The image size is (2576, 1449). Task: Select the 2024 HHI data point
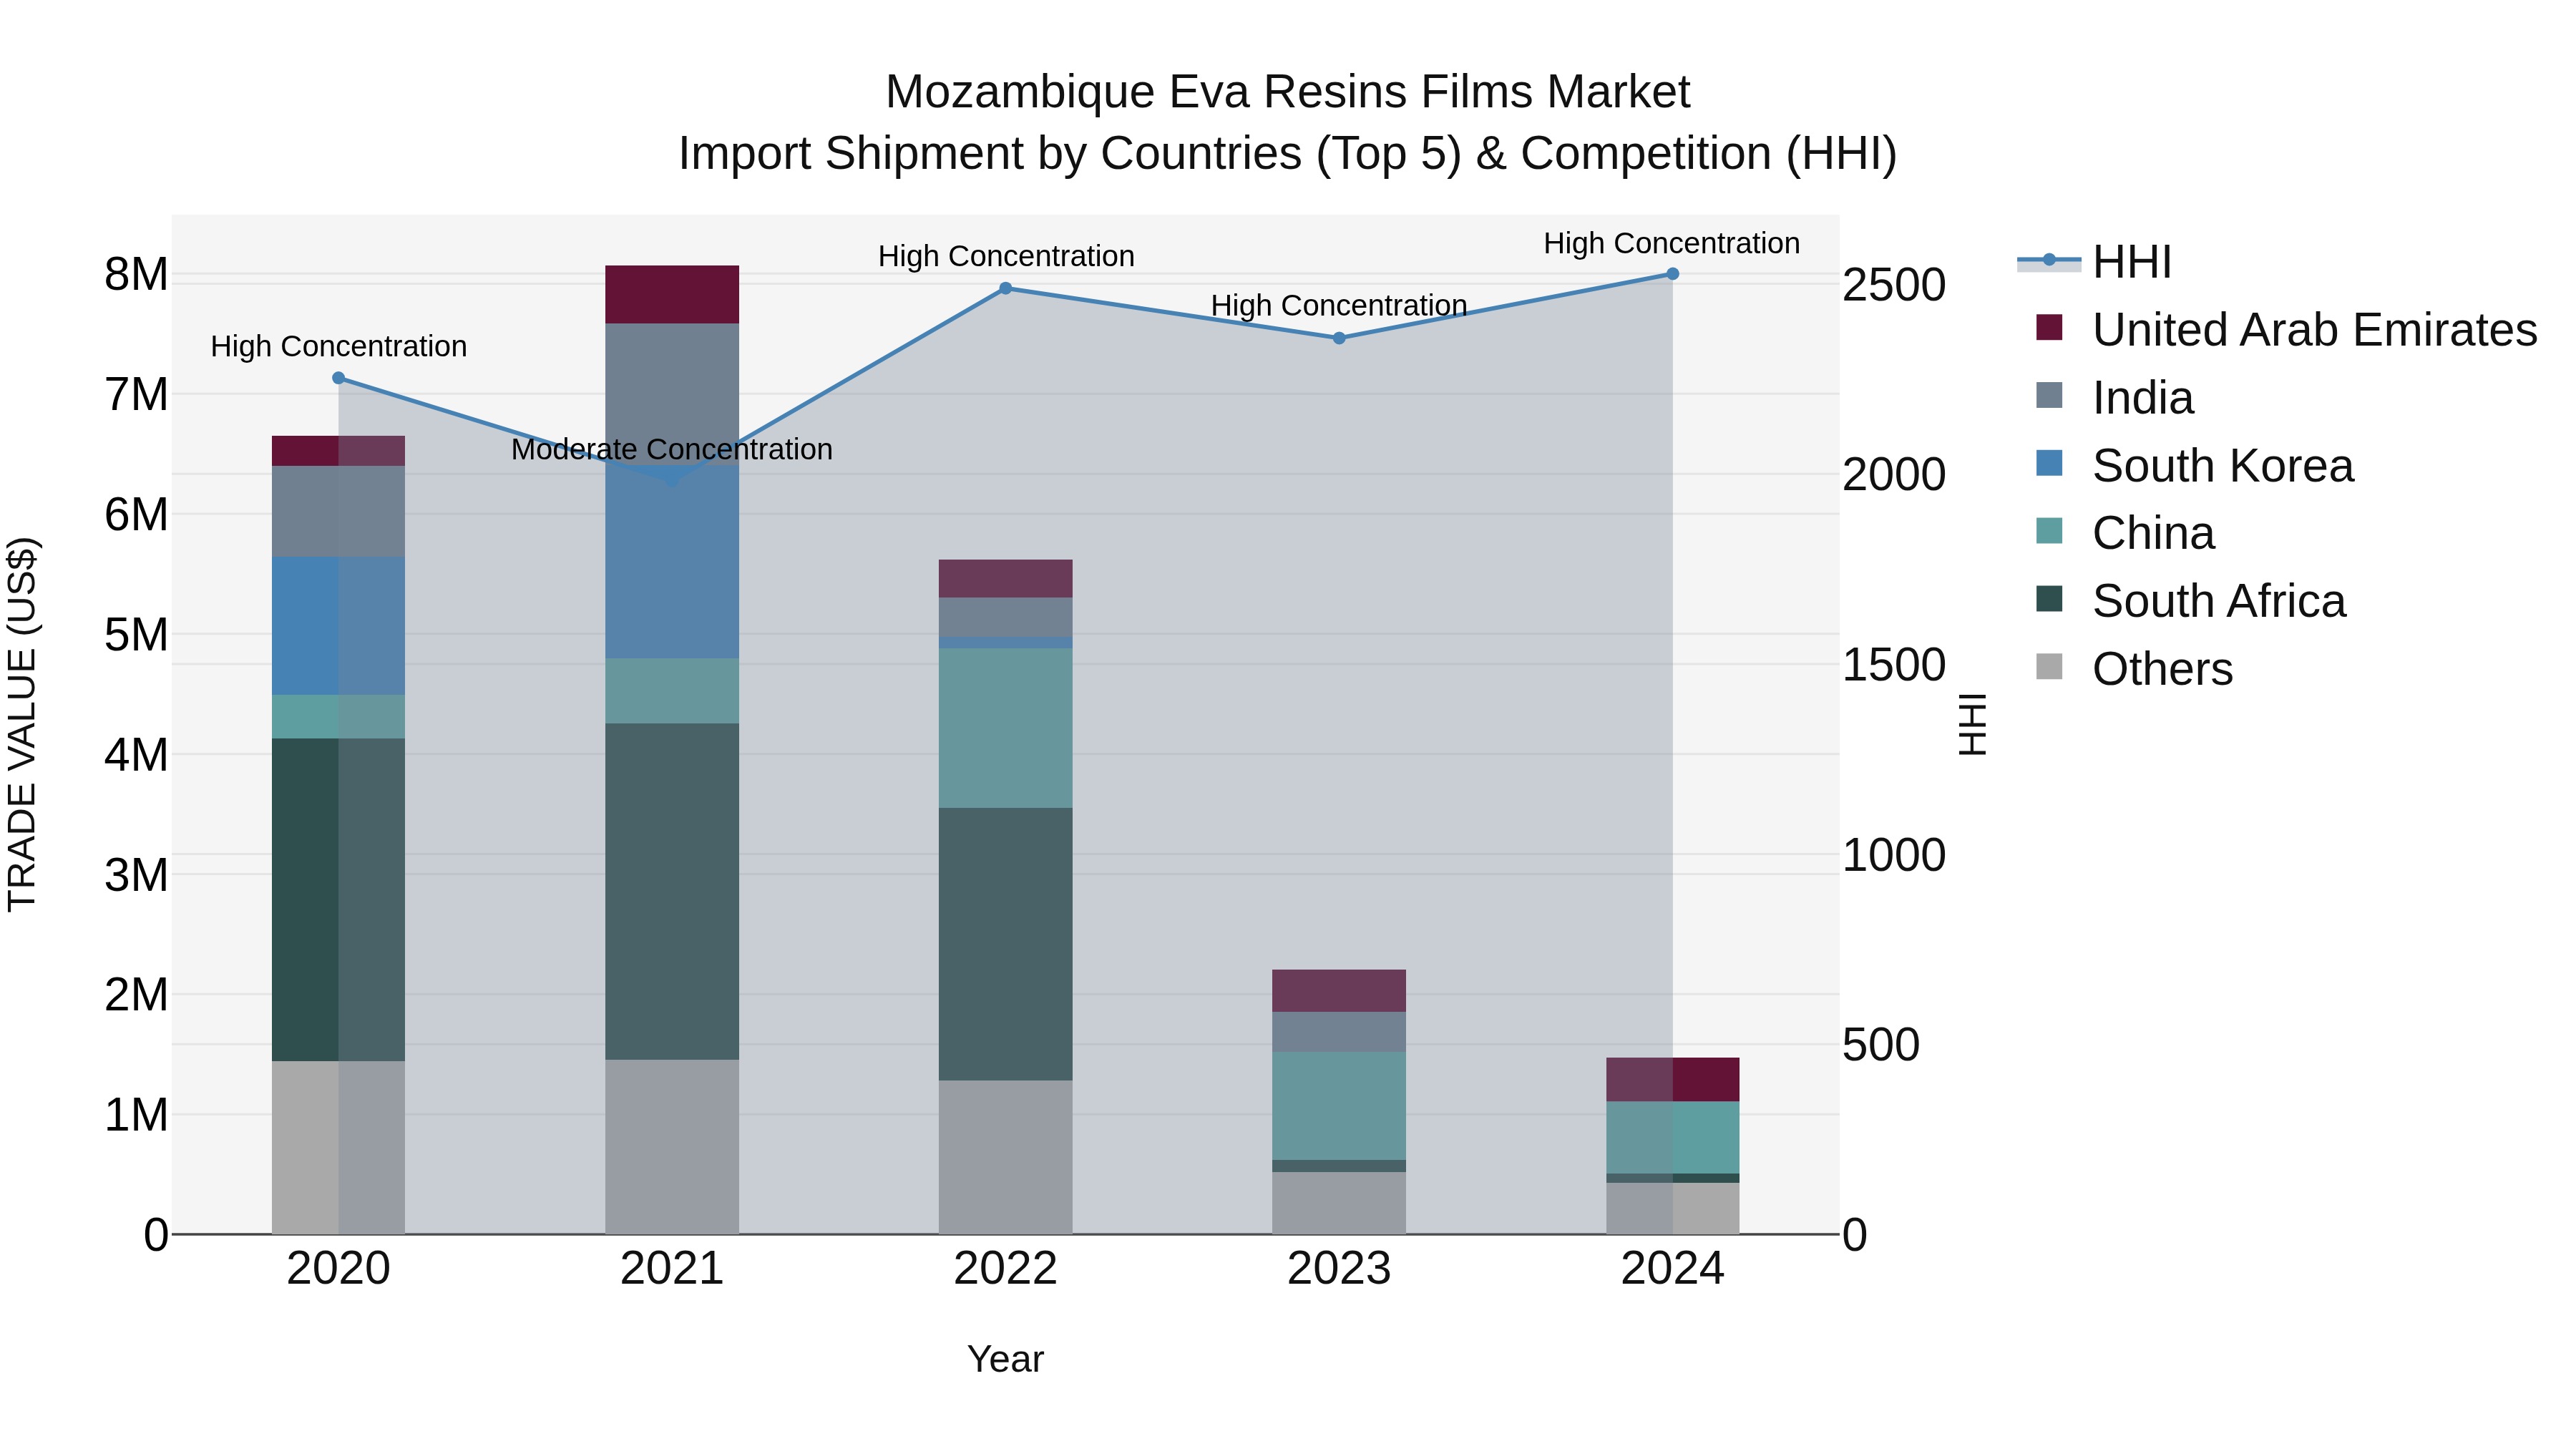[x=1673, y=274]
